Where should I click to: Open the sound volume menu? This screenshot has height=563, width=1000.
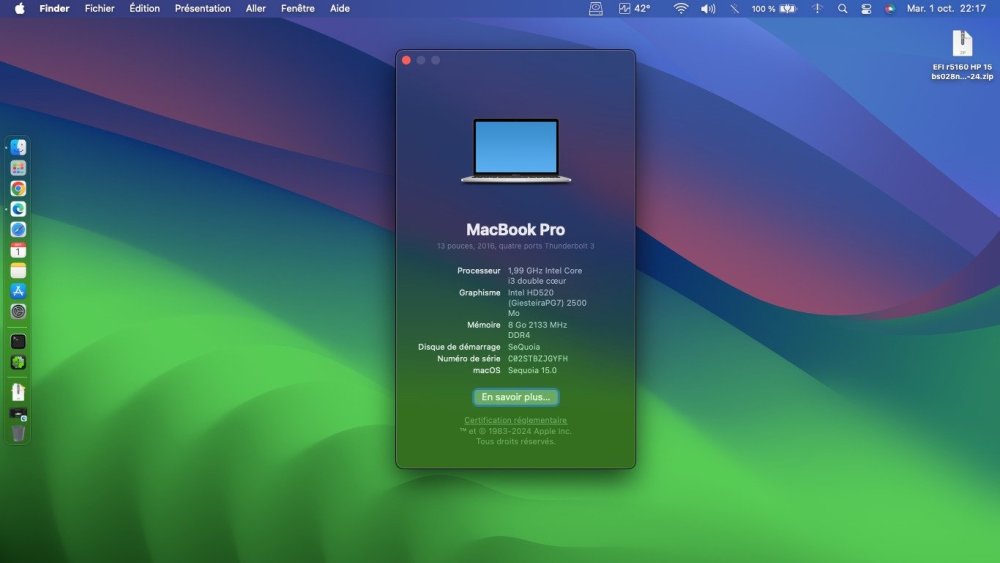click(x=708, y=8)
